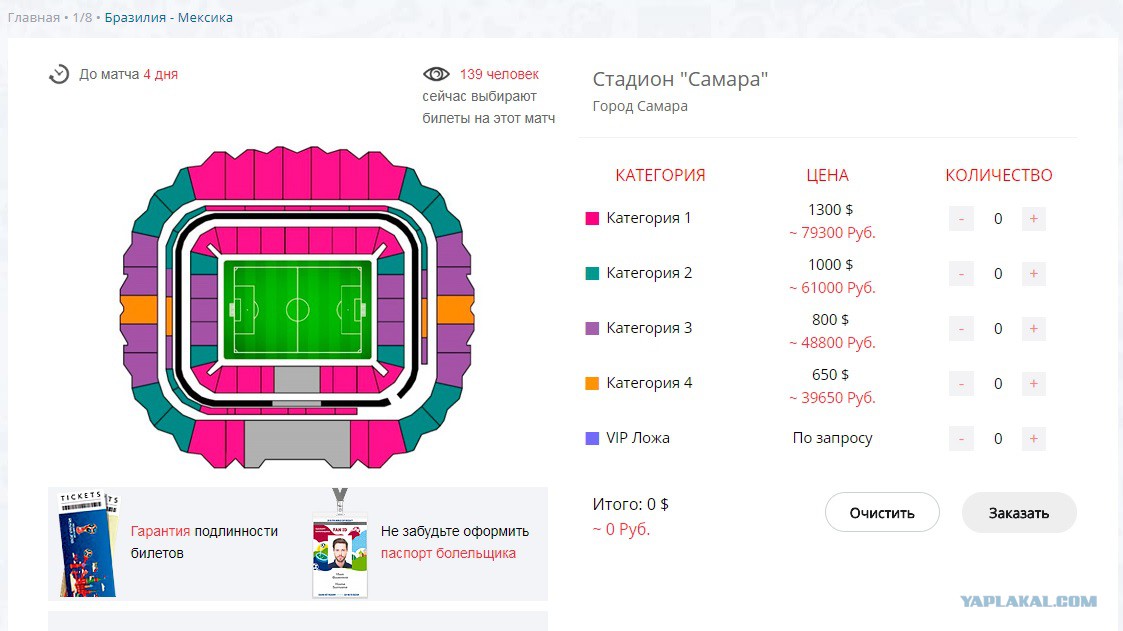Increase Категория 1 ticket quantity

[x=1033, y=218]
